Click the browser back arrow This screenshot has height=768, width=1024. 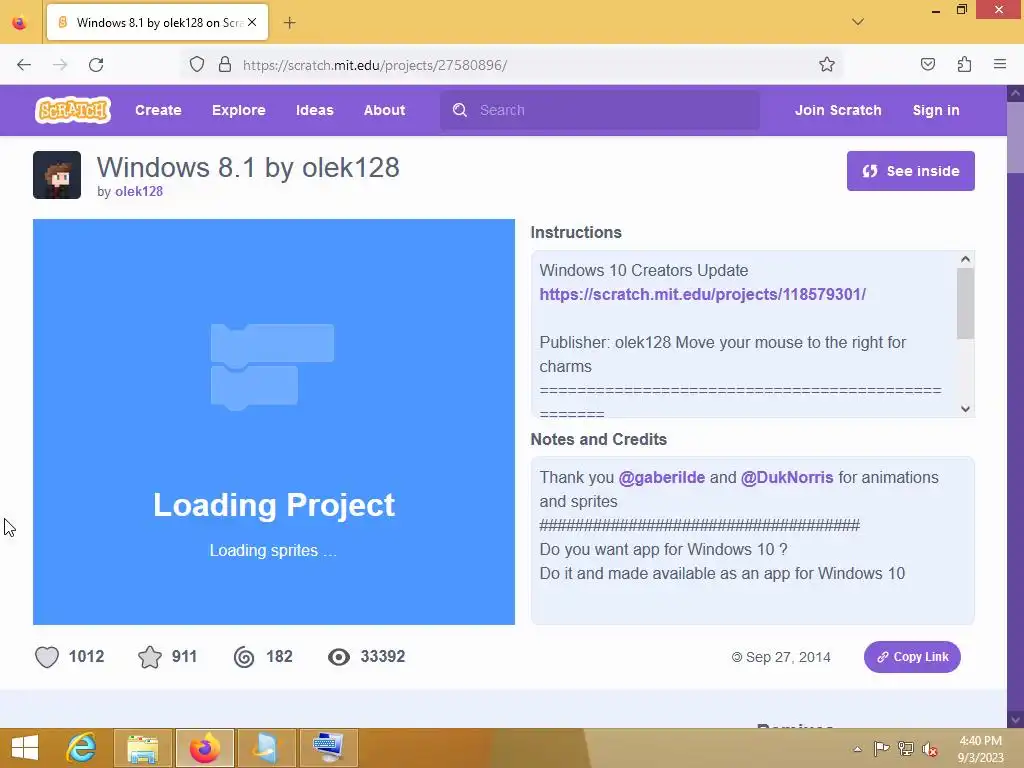pos(24,65)
